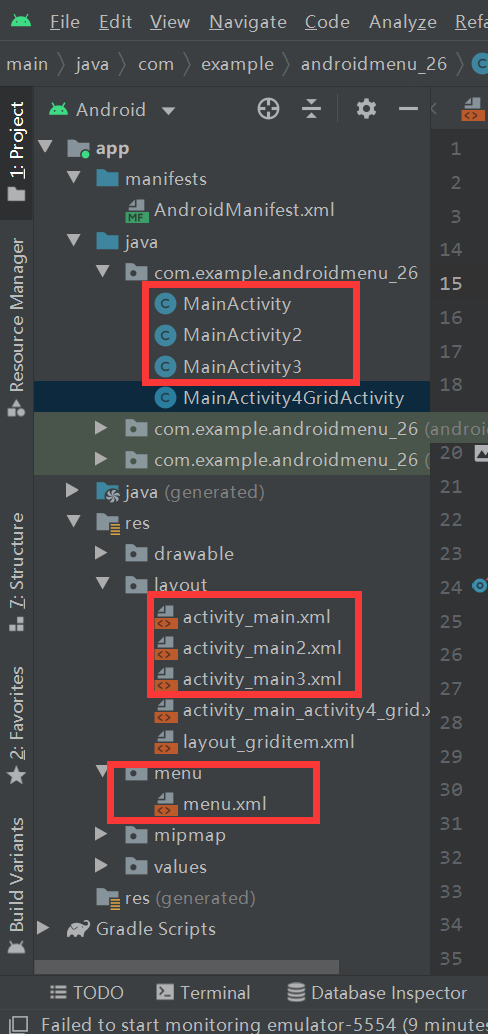The width and height of the screenshot is (488, 1034).
Task: Open the Android project view dropdown
Action: click(111, 109)
